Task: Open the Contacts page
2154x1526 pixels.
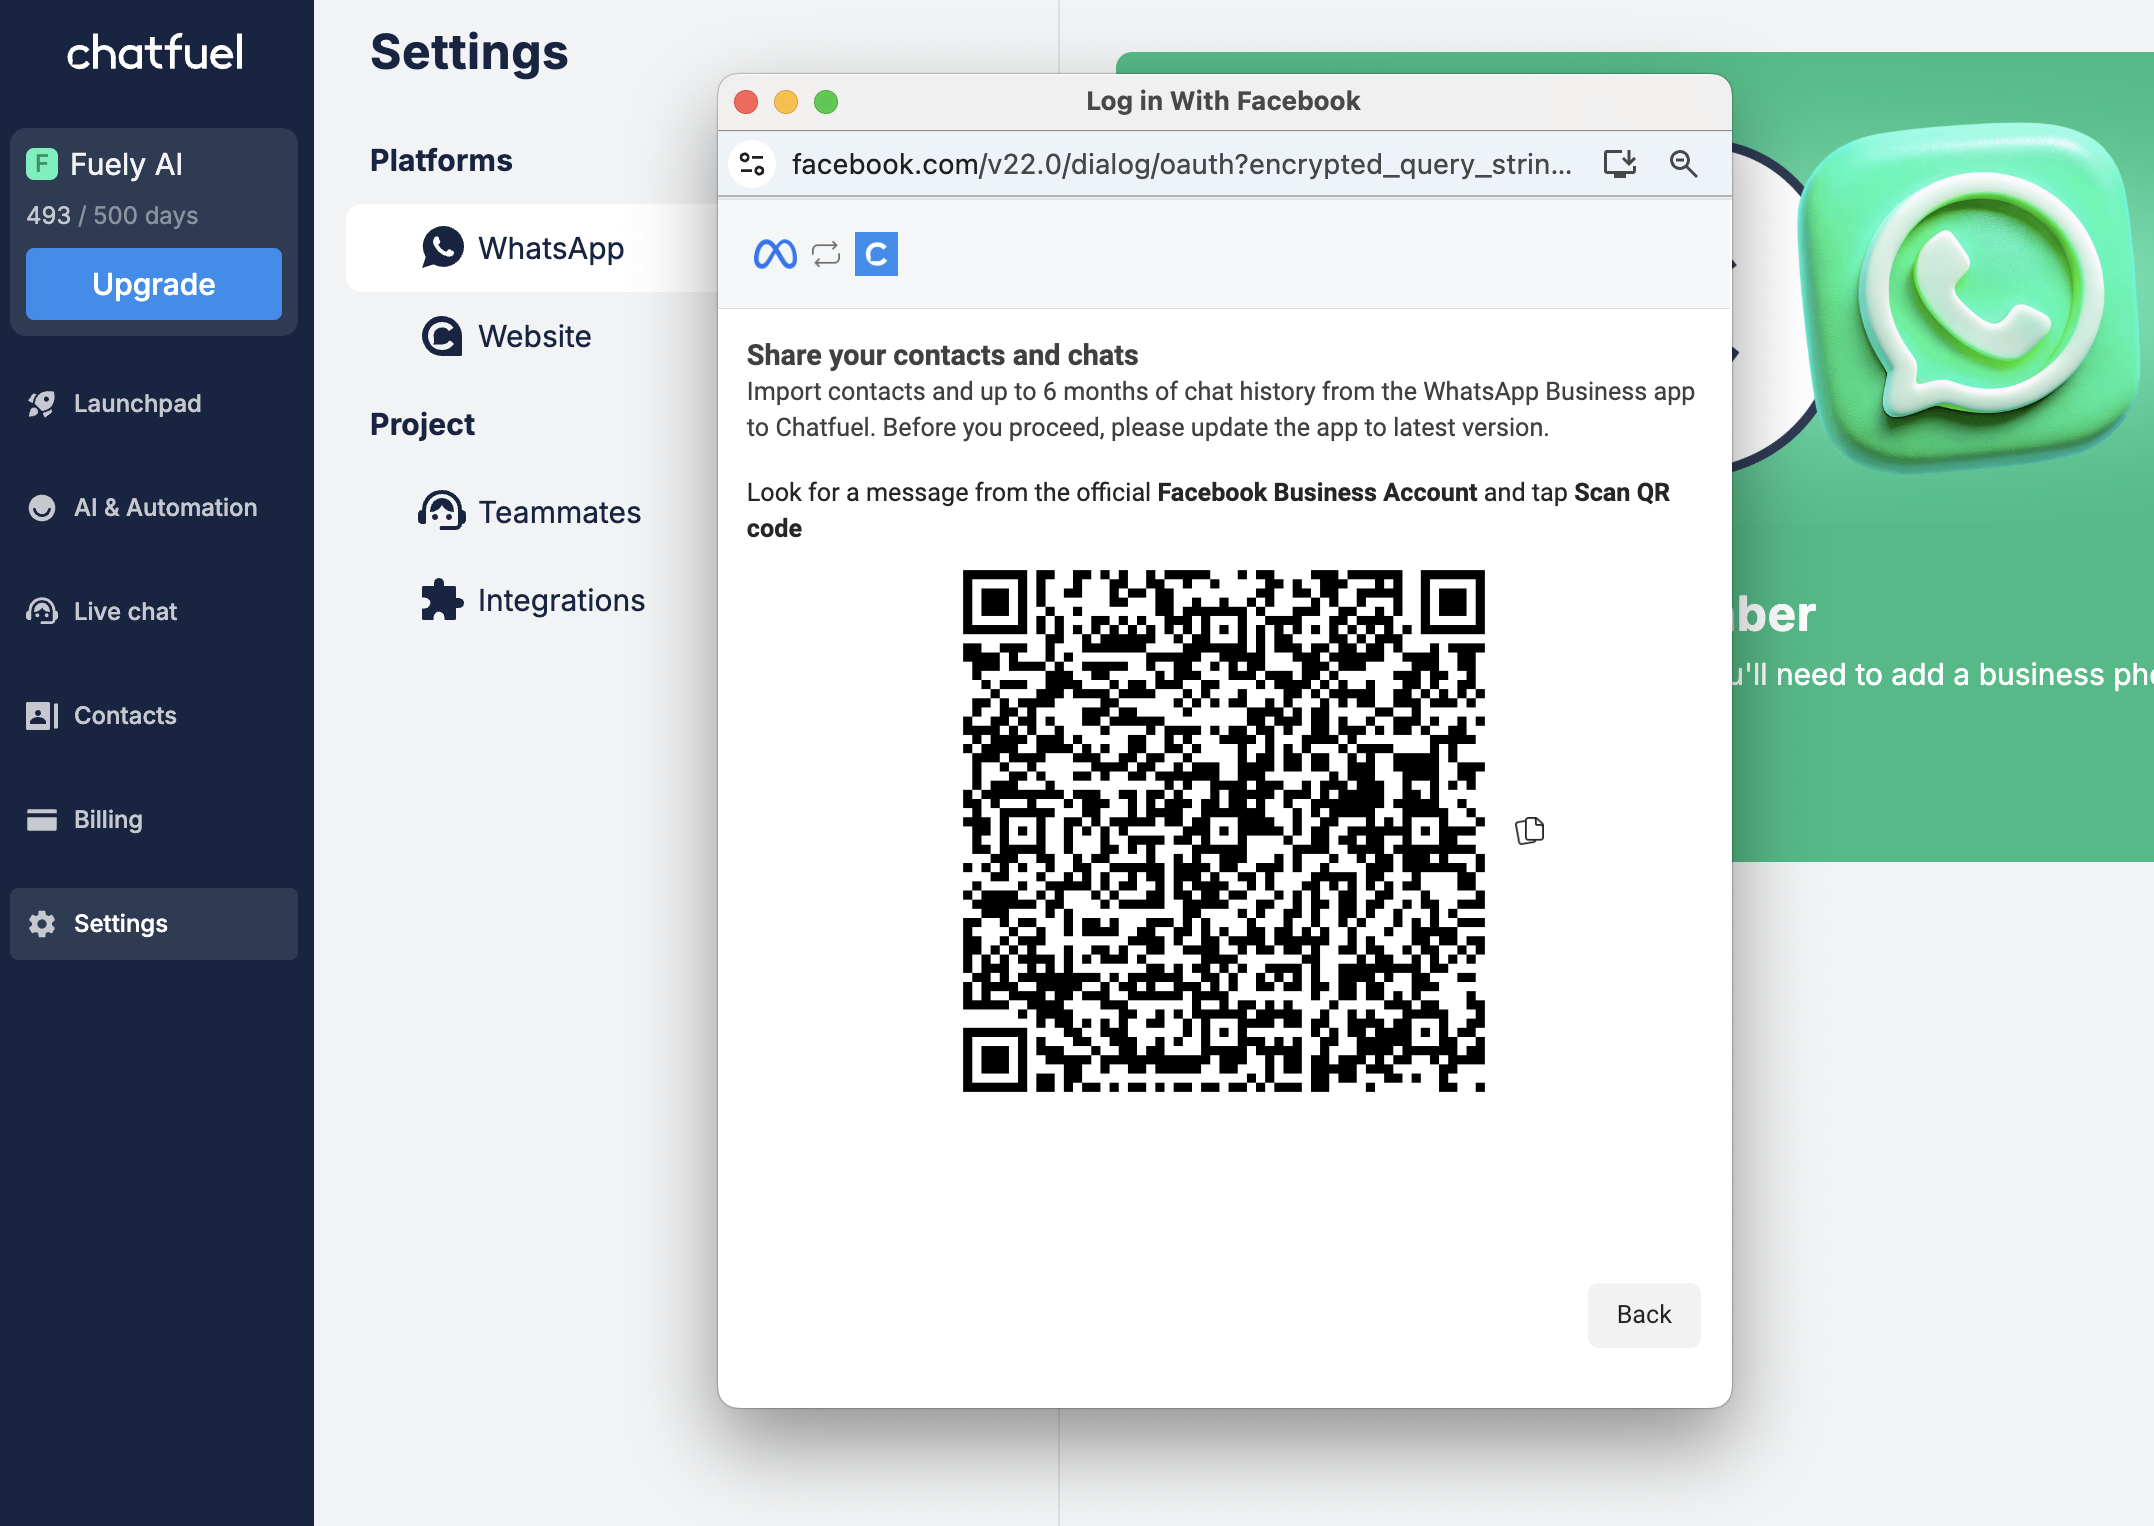Action: (x=125, y=715)
